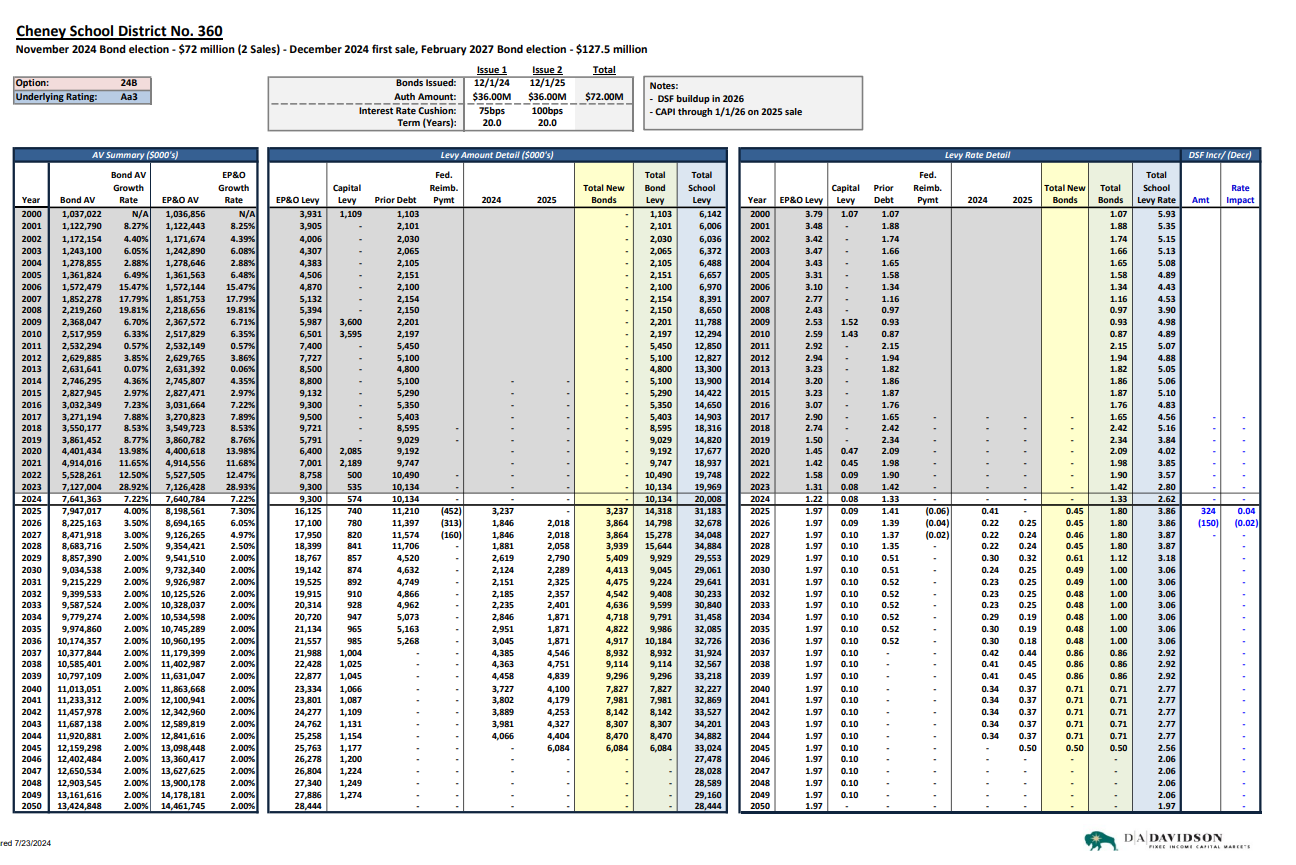Click the "Total Bonds" column header
This screenshot has width=1296, height=865.
[1110, 194]
